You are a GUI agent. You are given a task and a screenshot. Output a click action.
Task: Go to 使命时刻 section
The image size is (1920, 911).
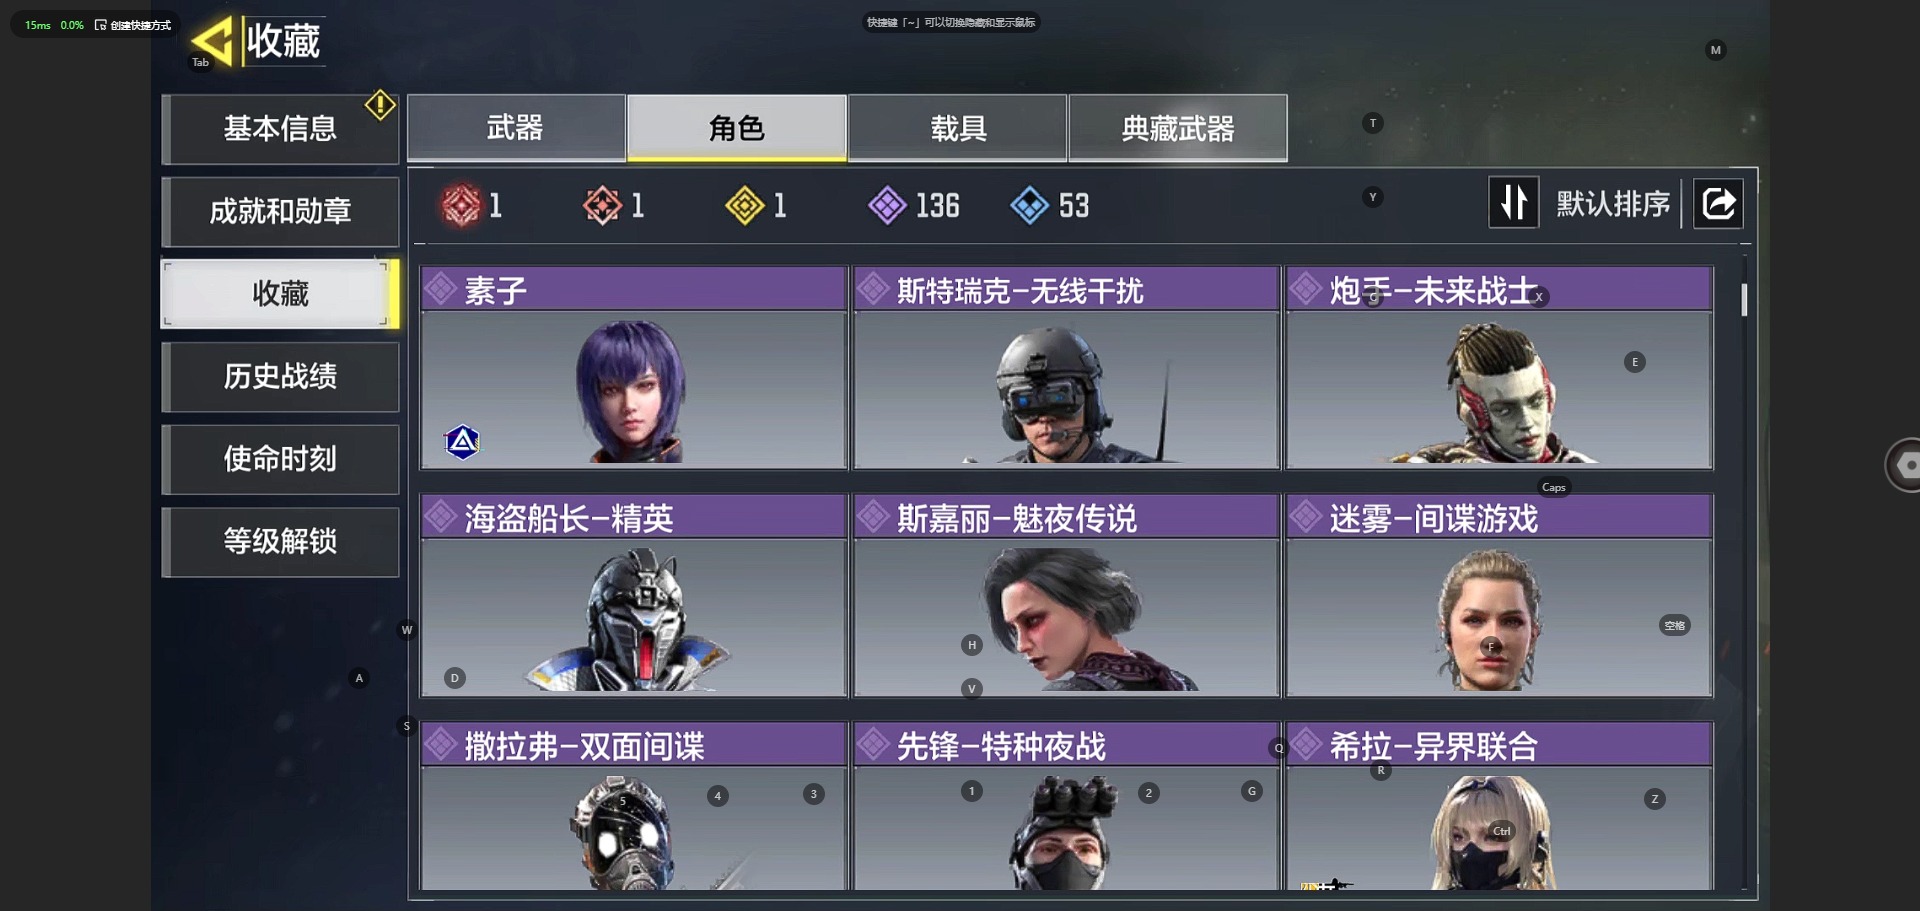coord(280,460)
